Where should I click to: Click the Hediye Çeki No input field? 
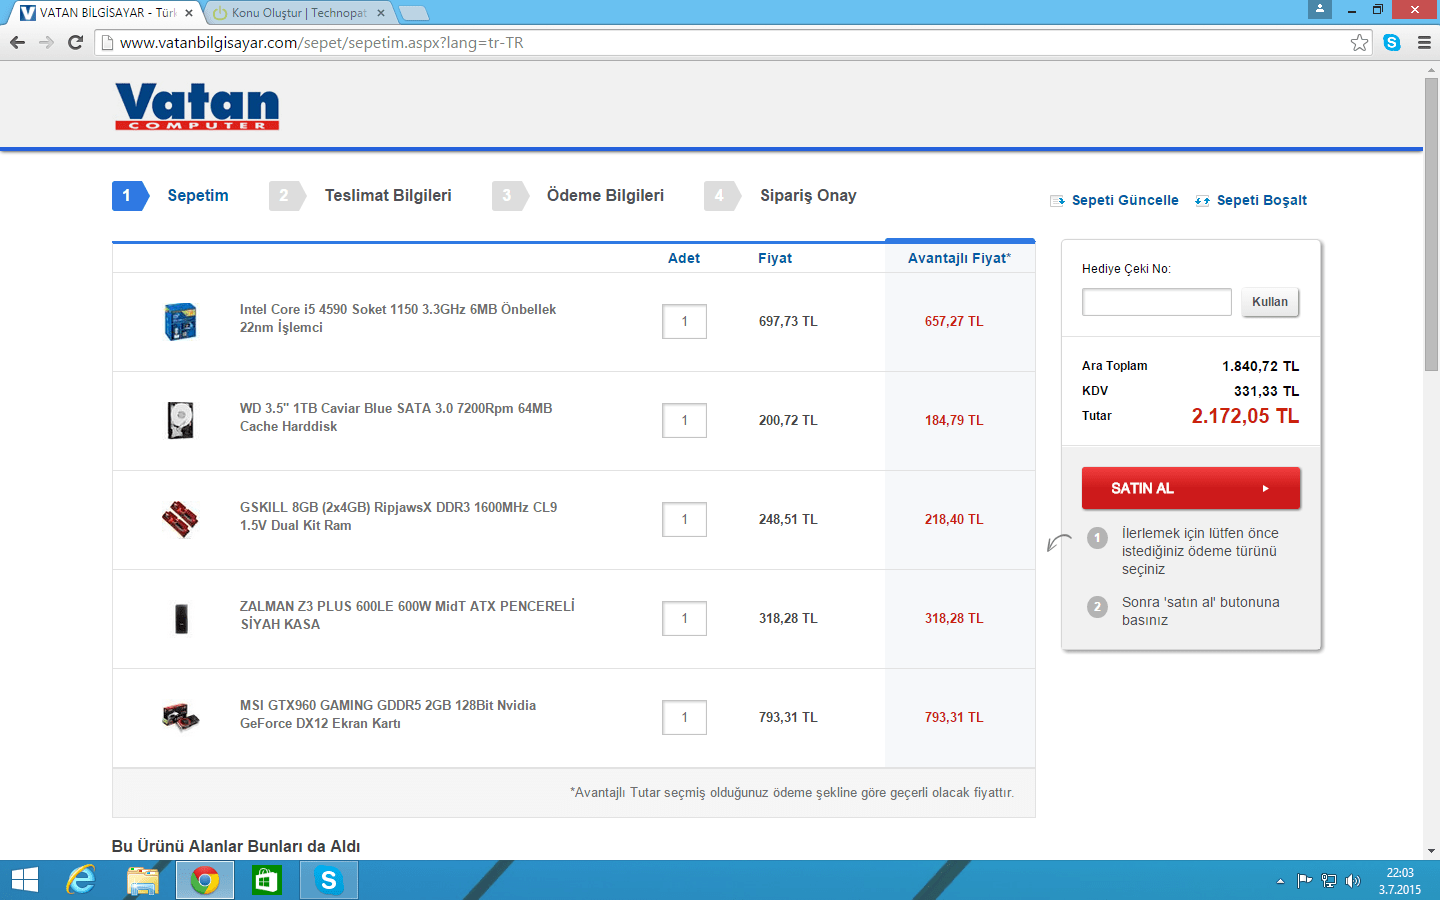click(1157, 302)
